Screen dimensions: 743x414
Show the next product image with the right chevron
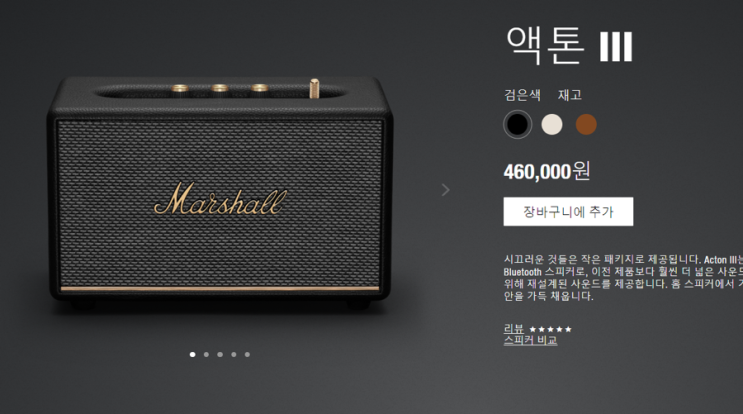(445, 190)
